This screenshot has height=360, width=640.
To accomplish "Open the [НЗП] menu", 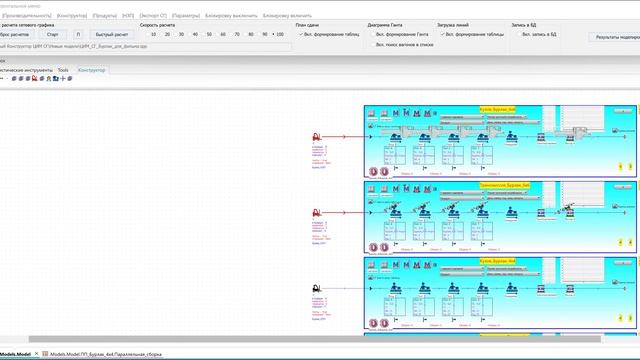I will (128, 16).
